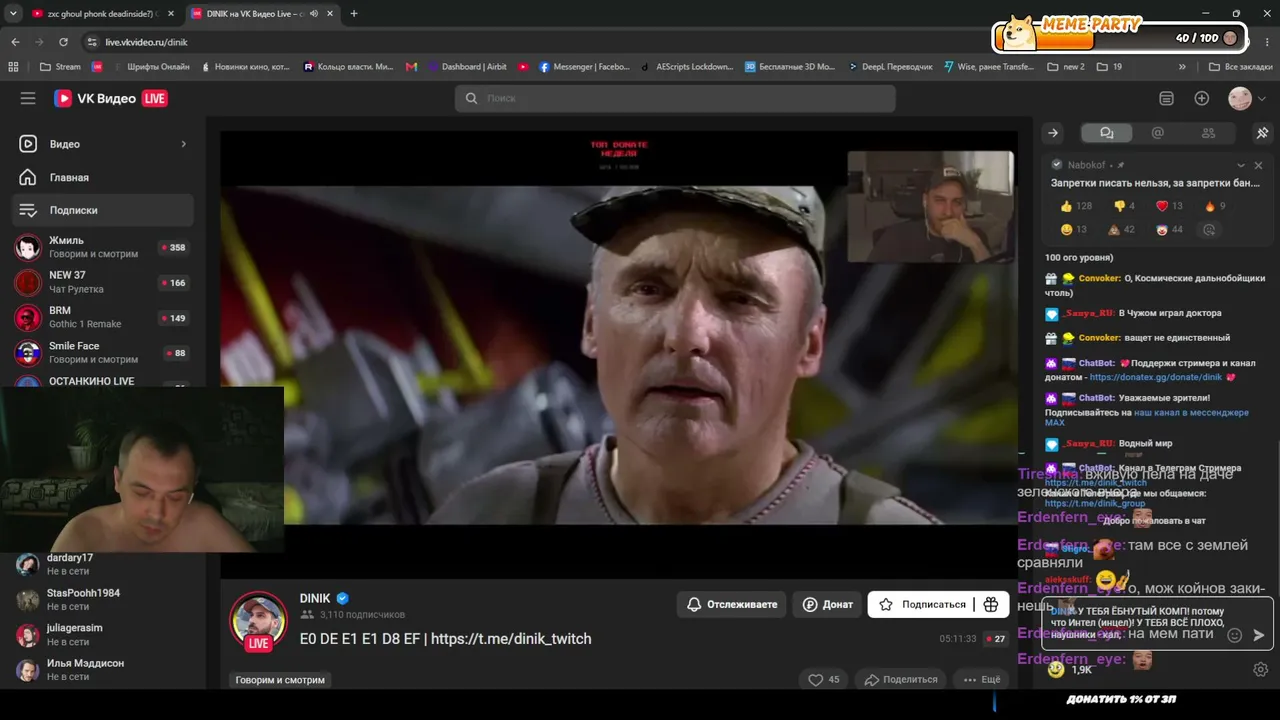Switch to the mentions tab
This screenshot has width=1280, height=720.
coord(1158,133)
